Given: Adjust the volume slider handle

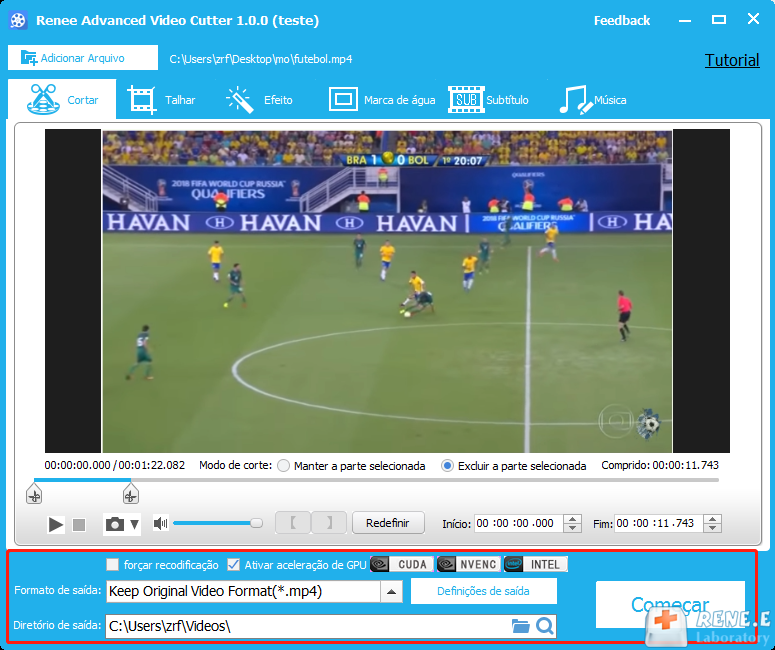Looking at the screenshot, I should pyautogui.click(x=256, y=523).
